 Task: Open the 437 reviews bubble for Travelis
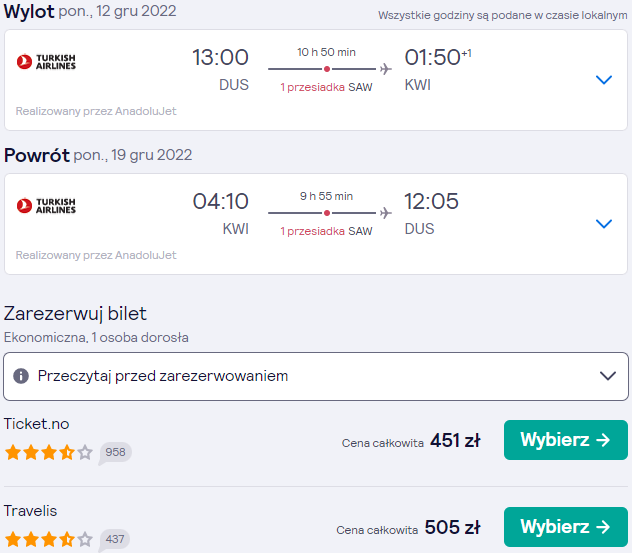115,540
